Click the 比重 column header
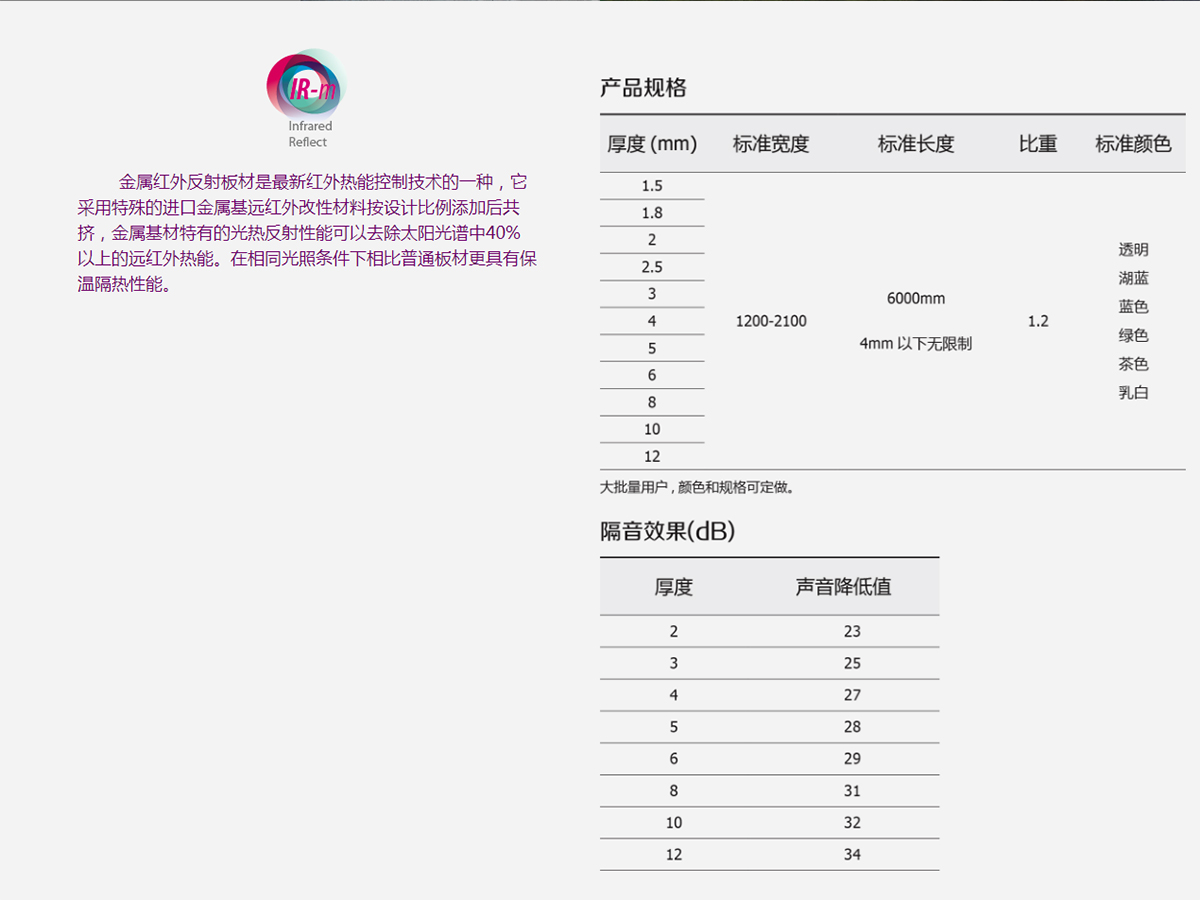Screen dimensions: 1200x900 [1038, 144]
